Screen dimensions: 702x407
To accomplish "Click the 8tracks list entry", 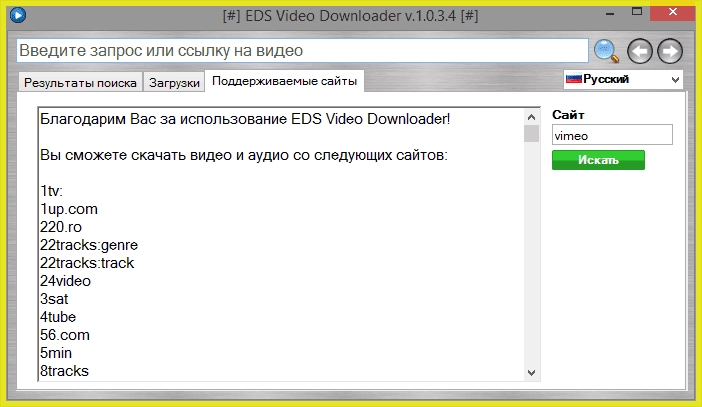I will (x=64, y=371).
